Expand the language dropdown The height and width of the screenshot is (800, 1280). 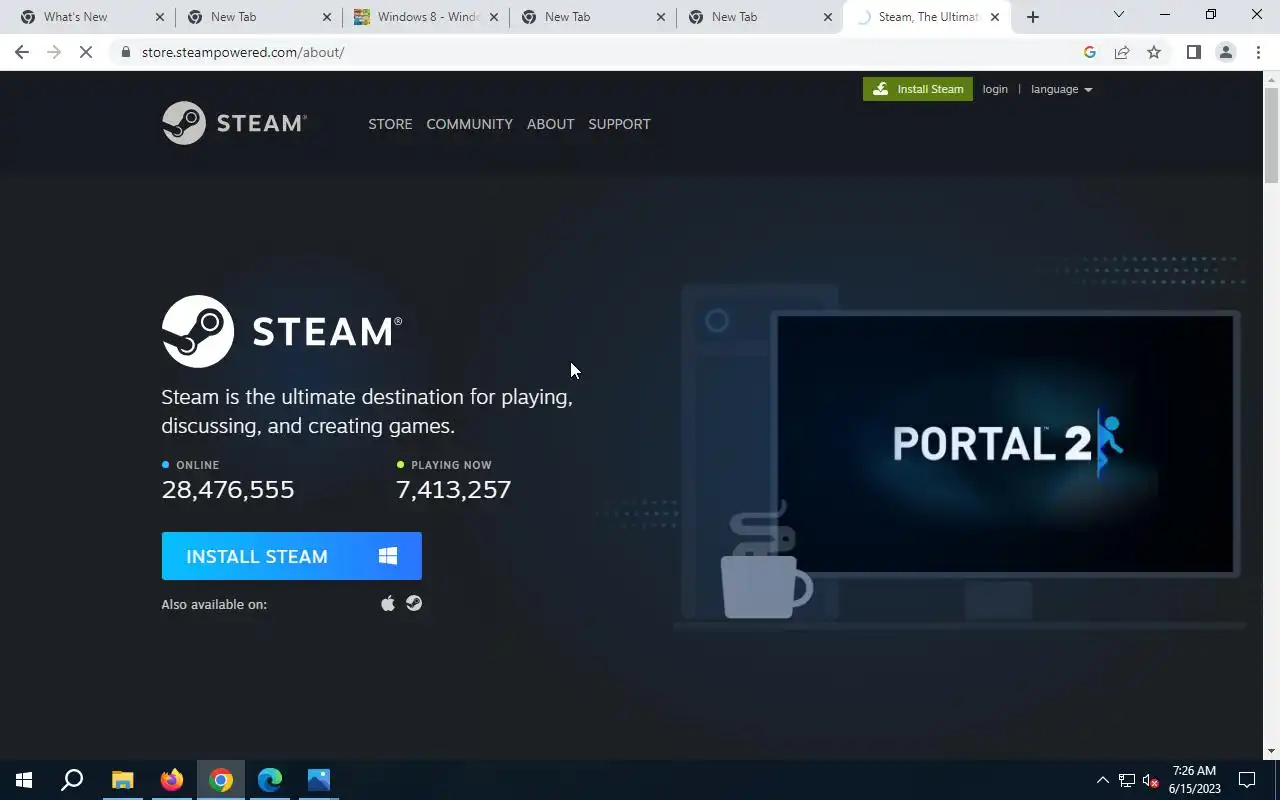[1061, 89]
